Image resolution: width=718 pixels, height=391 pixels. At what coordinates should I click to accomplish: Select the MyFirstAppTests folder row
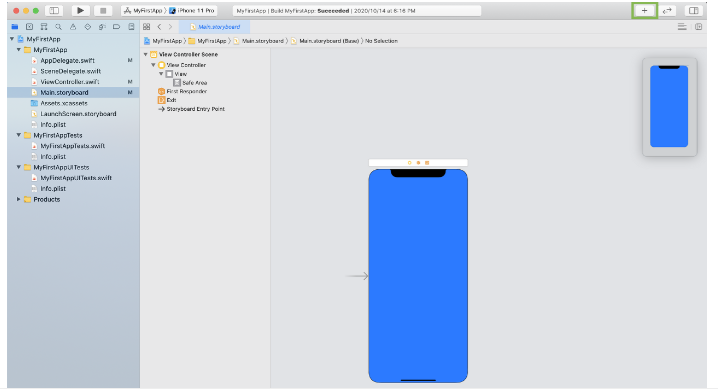(x=73, y=135)
